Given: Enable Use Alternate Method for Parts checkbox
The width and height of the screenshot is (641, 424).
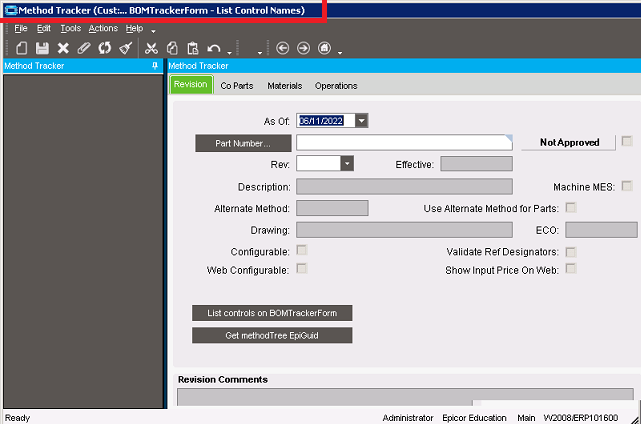Looking at the screenshot, I should click(571, 207).
